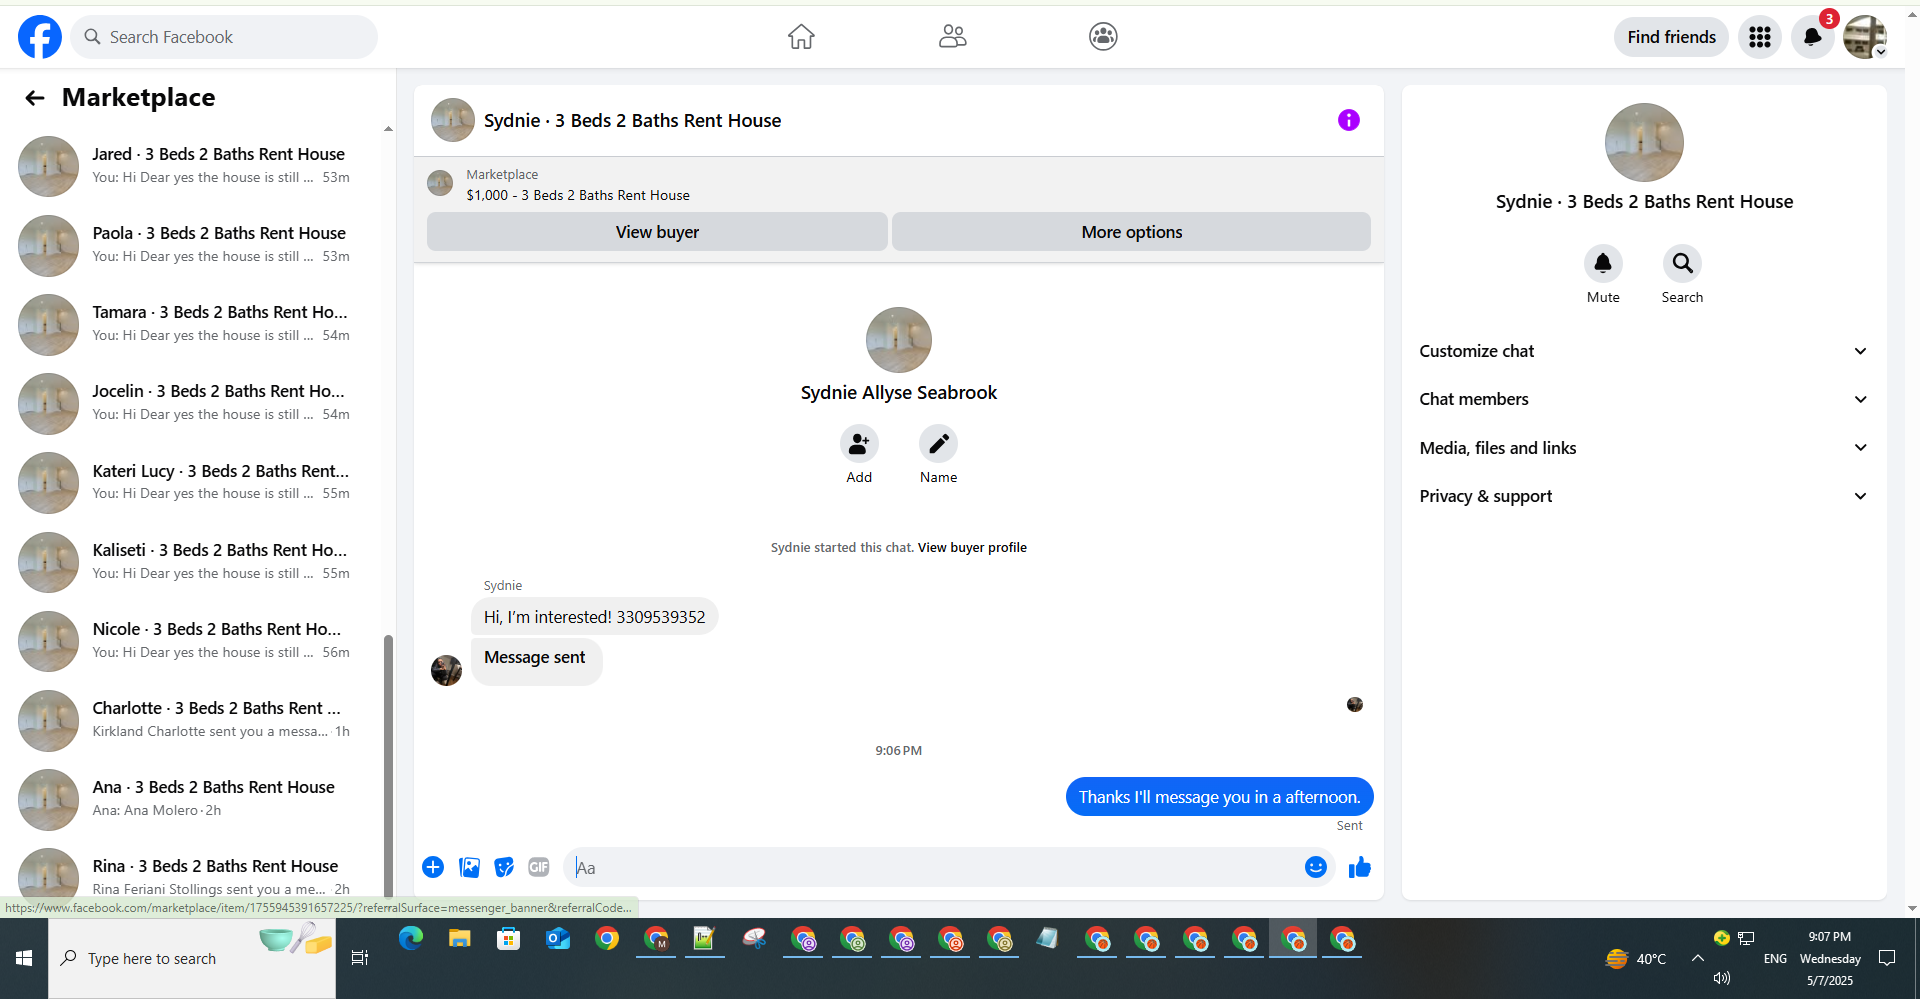1920x999 pixels.
Task: Open the notifications bell with badge
Action: 1812,37
